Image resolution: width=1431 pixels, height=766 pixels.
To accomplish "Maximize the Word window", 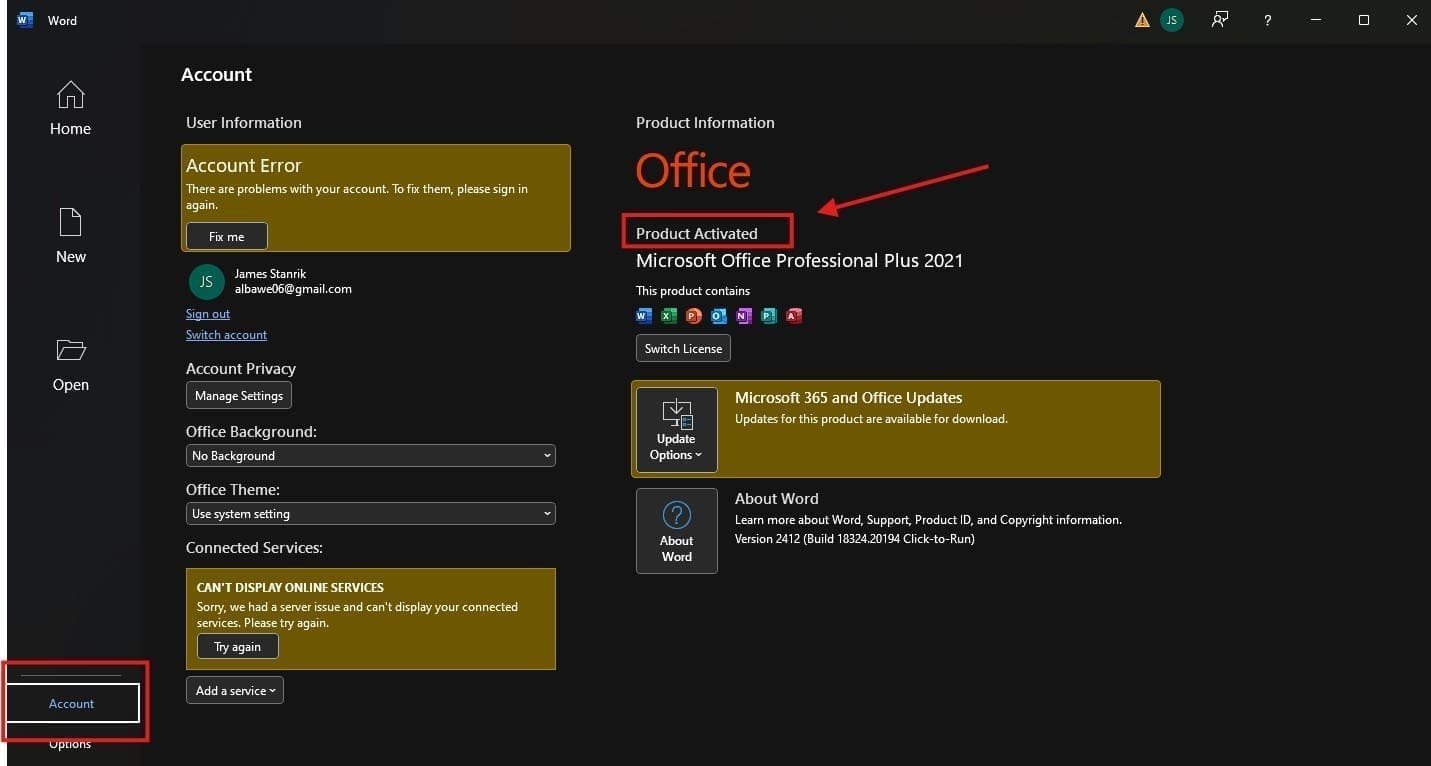I will point(1363,20).
